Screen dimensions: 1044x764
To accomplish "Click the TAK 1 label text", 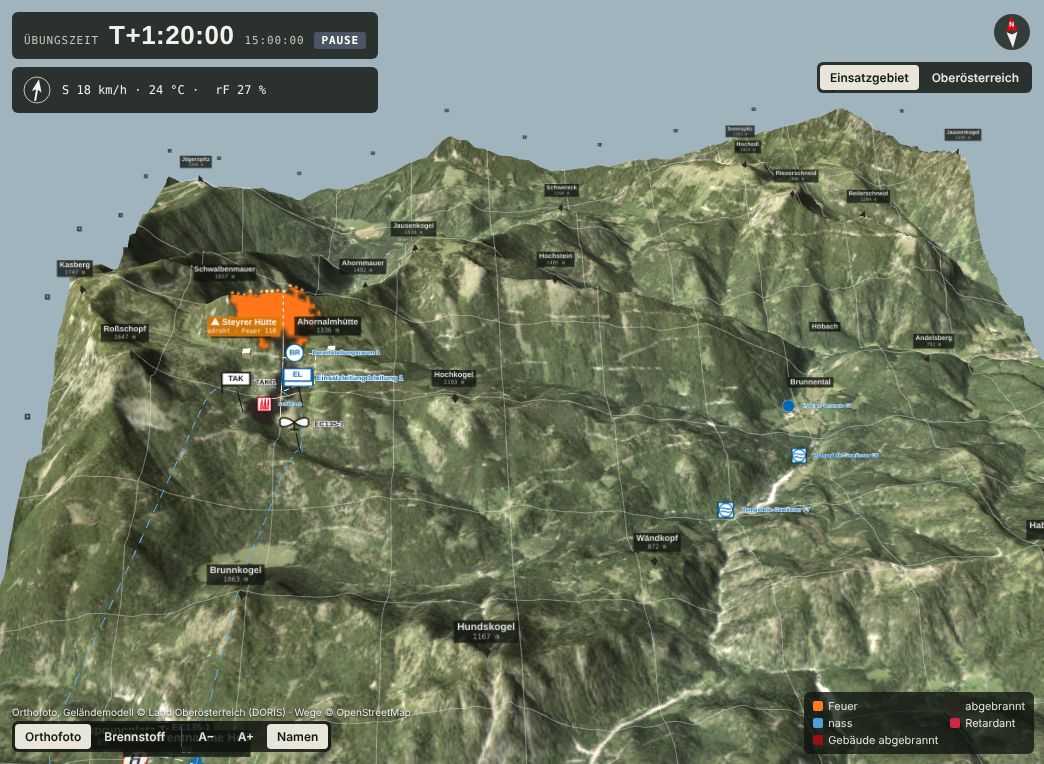I will pos(266,382).
